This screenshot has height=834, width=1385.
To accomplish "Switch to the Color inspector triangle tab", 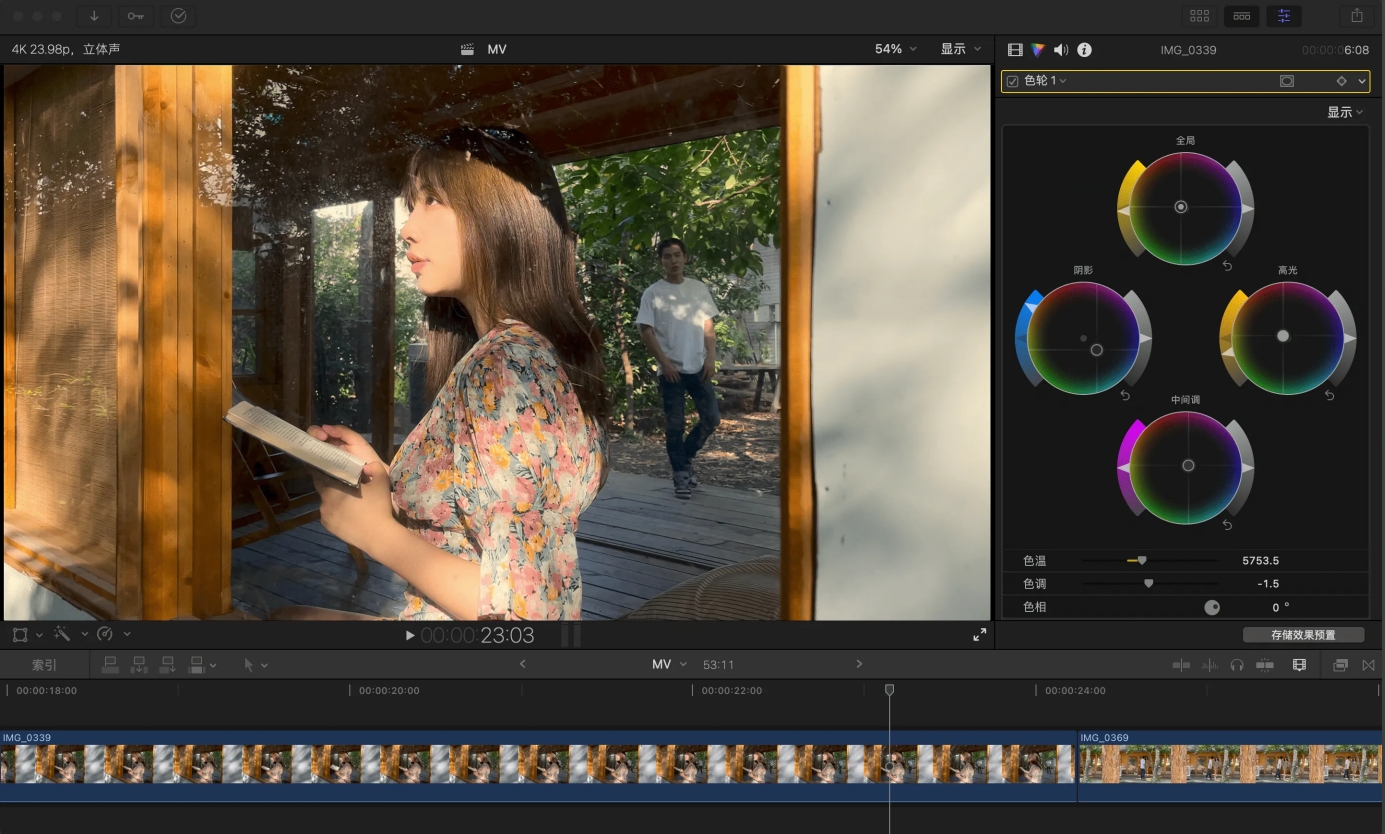I will coord(1038,50).
